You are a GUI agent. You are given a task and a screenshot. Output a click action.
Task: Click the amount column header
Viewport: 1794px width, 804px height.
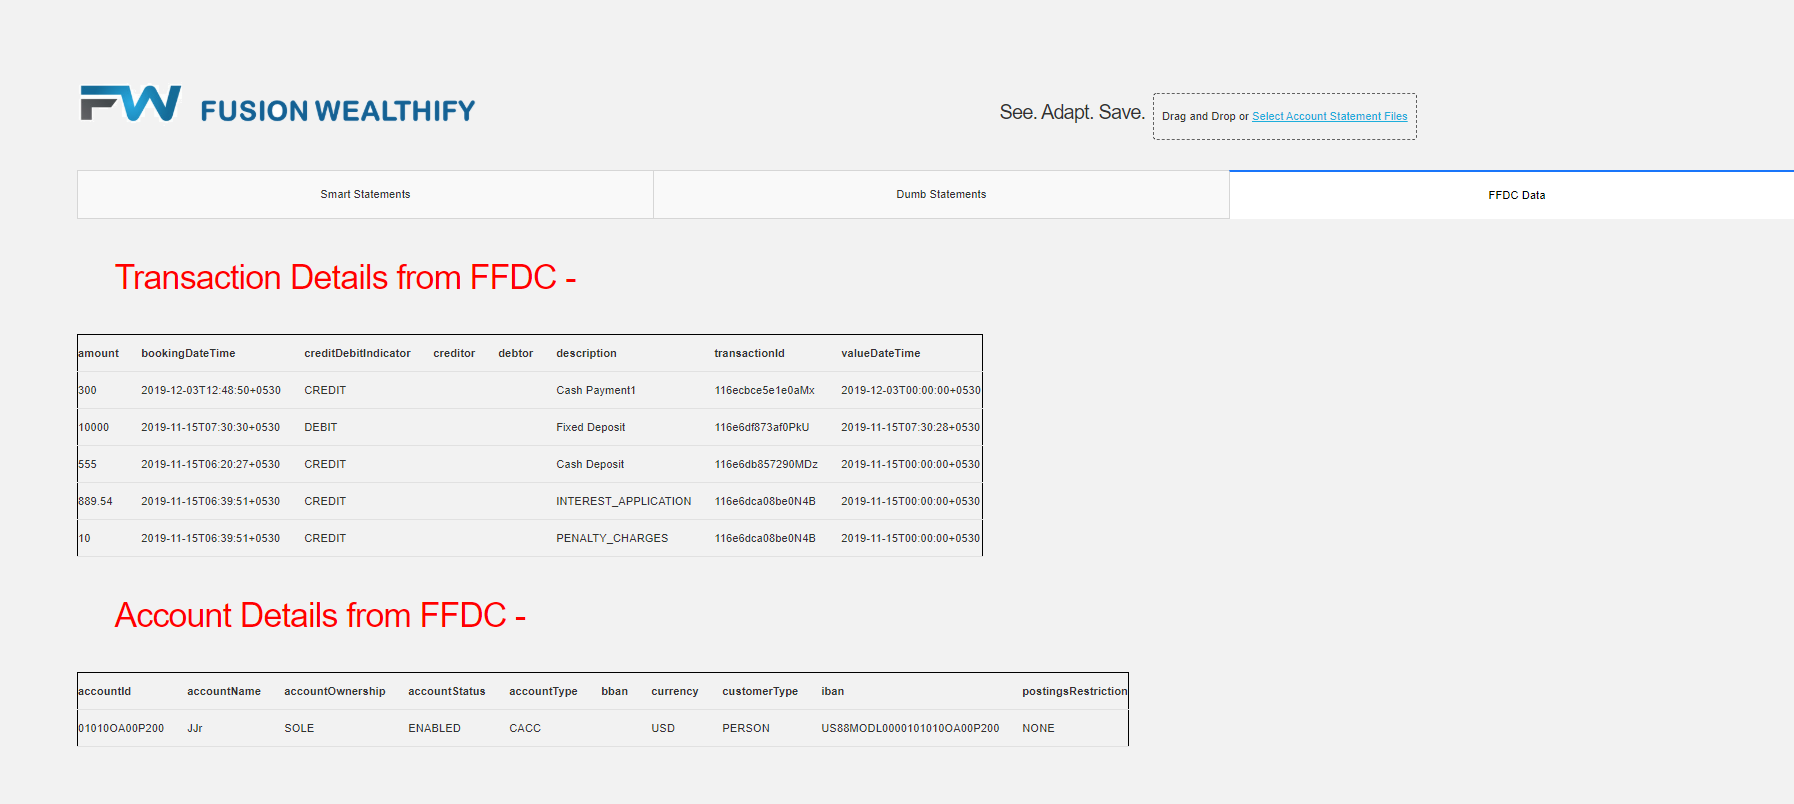[98, 353]
